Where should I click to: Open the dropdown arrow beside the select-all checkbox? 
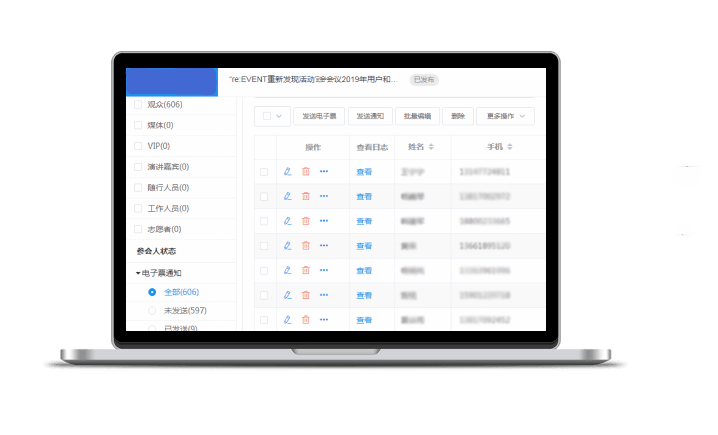[279, 116]
